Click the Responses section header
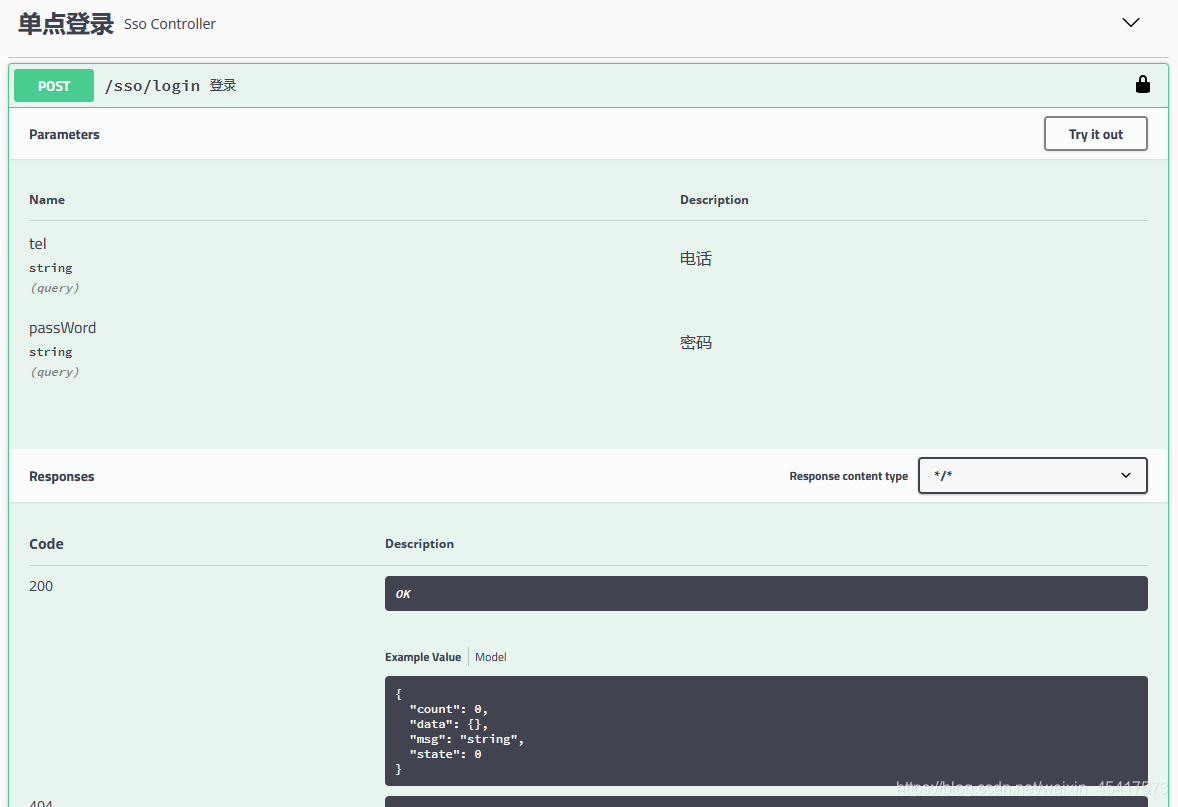This screenshot has height=807, width=1178. point(62,476)
